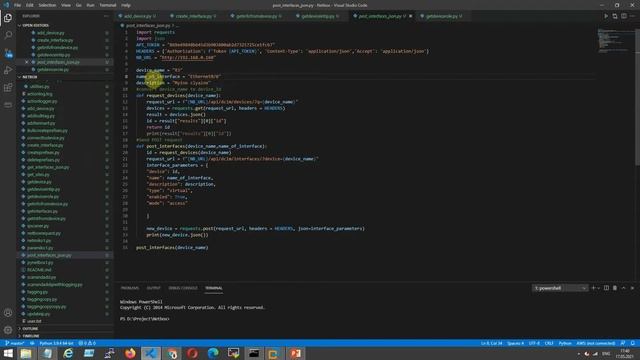This screenshot has height=360, width=640.
Task: Split the editor to the right
Action: [x=624, y=16]
